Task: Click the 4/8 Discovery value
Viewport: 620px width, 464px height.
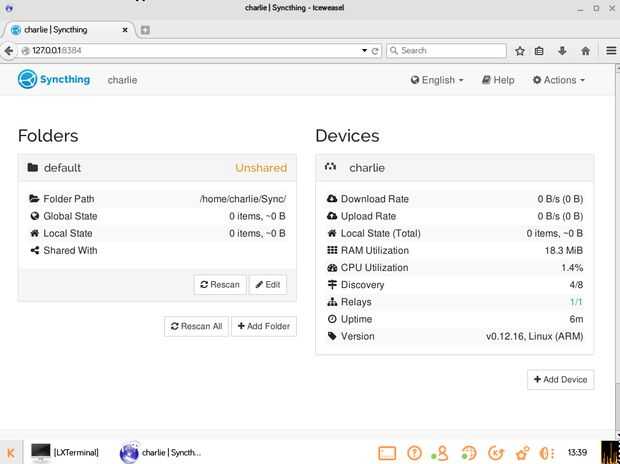Action: point(576,285)
